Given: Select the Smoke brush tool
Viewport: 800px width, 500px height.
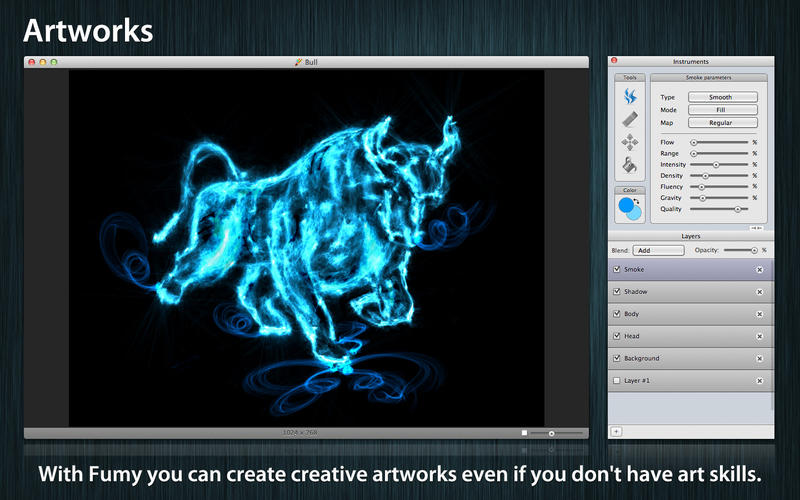Looking at the screenshot, I should pos(629,96).
